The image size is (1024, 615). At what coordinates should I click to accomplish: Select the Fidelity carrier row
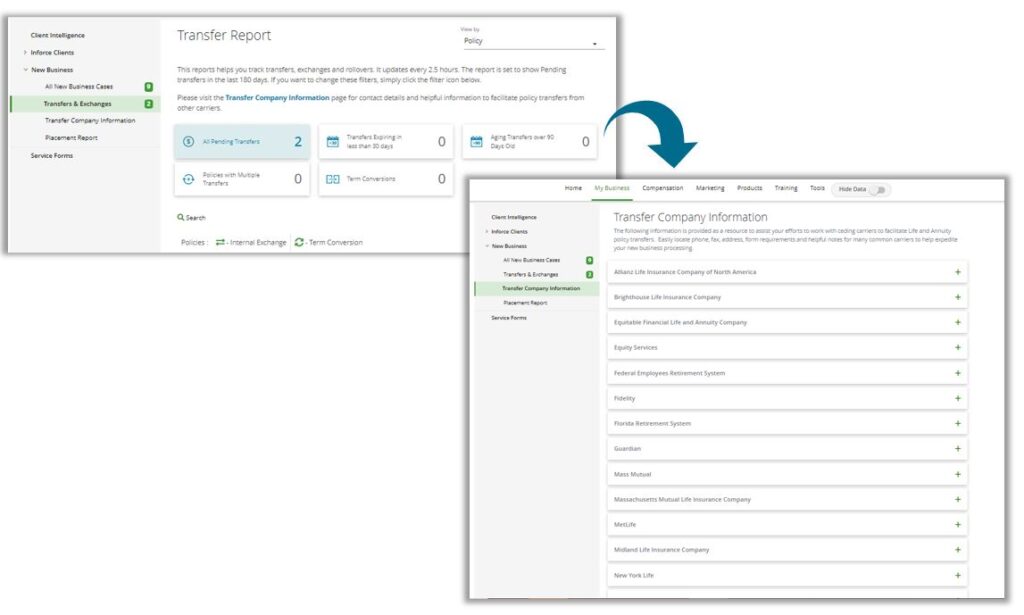click(625, 398)
